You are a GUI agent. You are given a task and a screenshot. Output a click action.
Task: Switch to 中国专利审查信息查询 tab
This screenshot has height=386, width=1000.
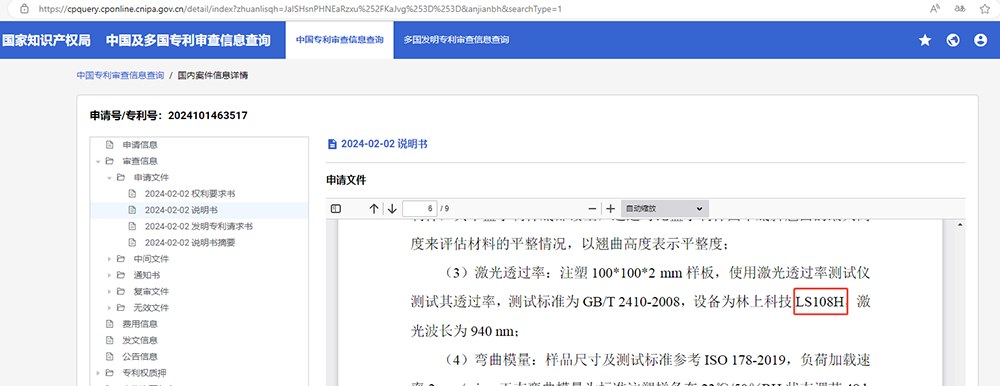tap(340, 40)
